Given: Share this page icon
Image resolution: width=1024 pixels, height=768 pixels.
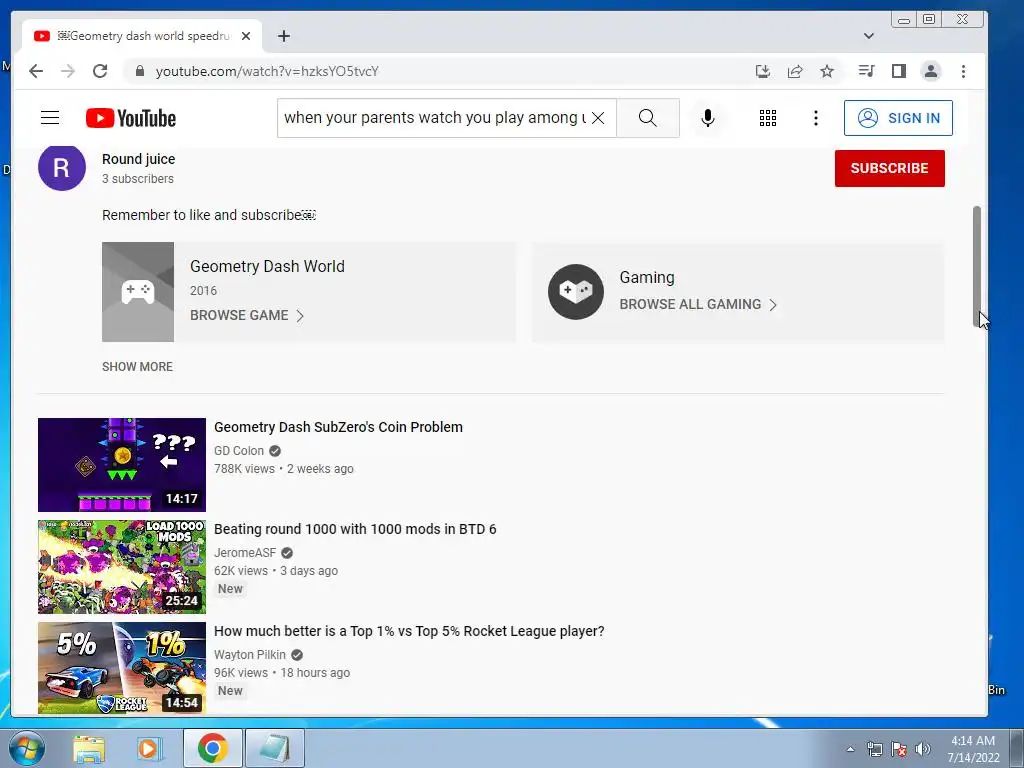Looking at the screenshot, I should click(x=795, y=71).
